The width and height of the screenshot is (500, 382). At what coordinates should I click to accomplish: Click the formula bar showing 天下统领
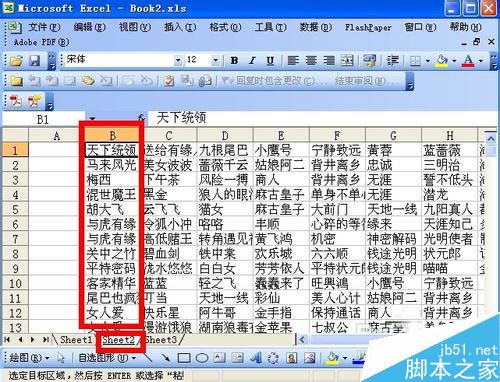pos(323,118)
